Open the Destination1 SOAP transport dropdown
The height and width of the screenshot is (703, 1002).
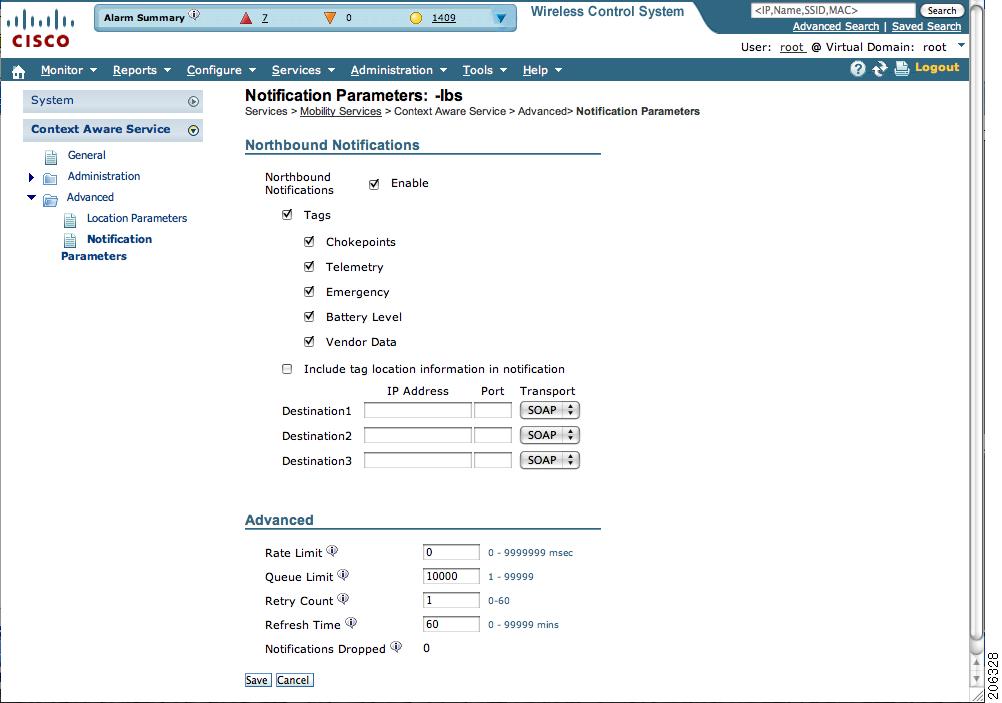click(549, 409)
